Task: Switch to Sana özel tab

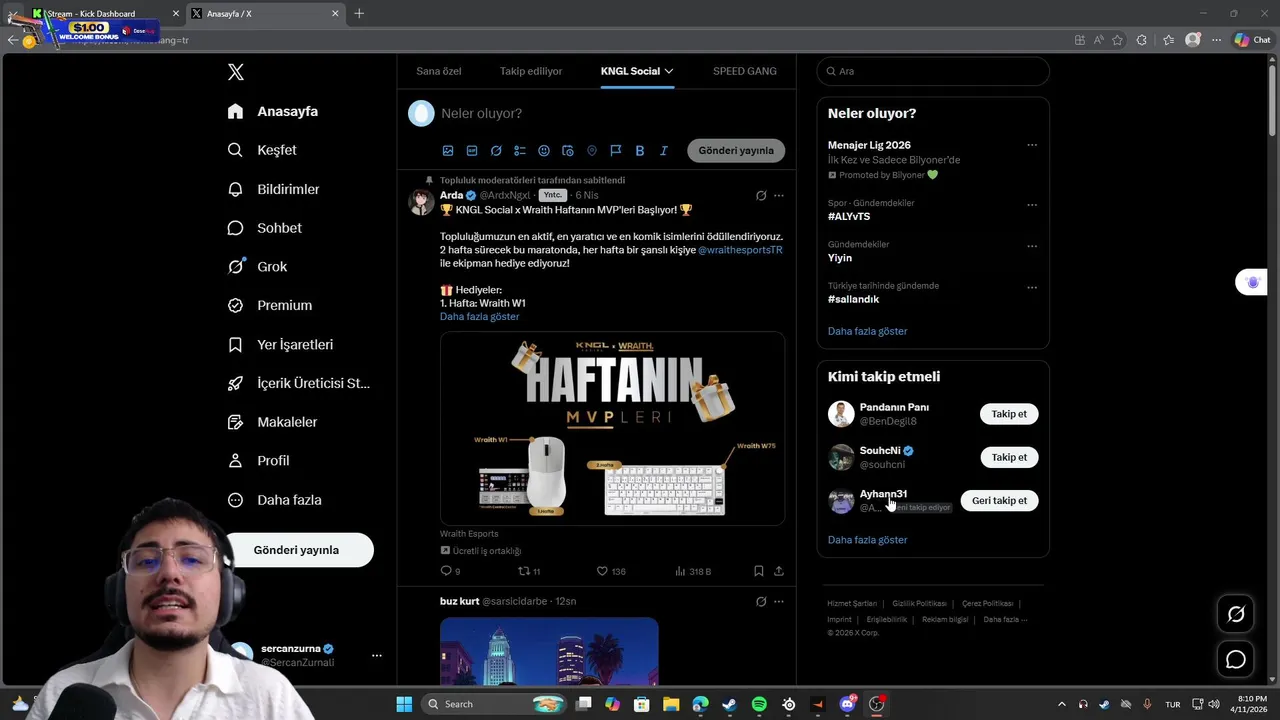Action: point(439,71)
